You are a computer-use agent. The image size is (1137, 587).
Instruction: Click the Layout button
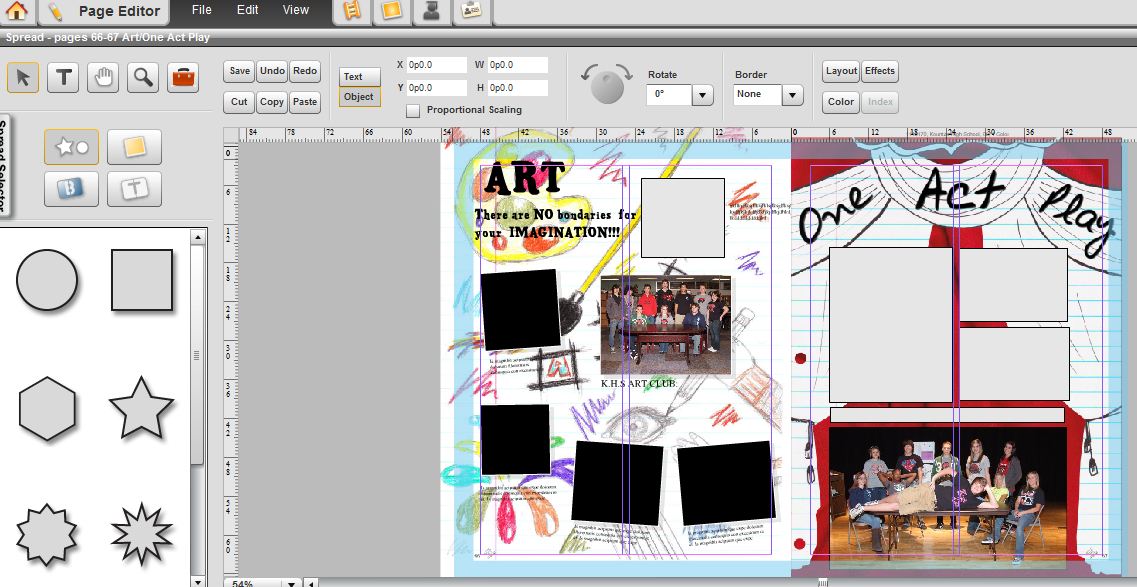pyautogui.click(x=841, y=71)
